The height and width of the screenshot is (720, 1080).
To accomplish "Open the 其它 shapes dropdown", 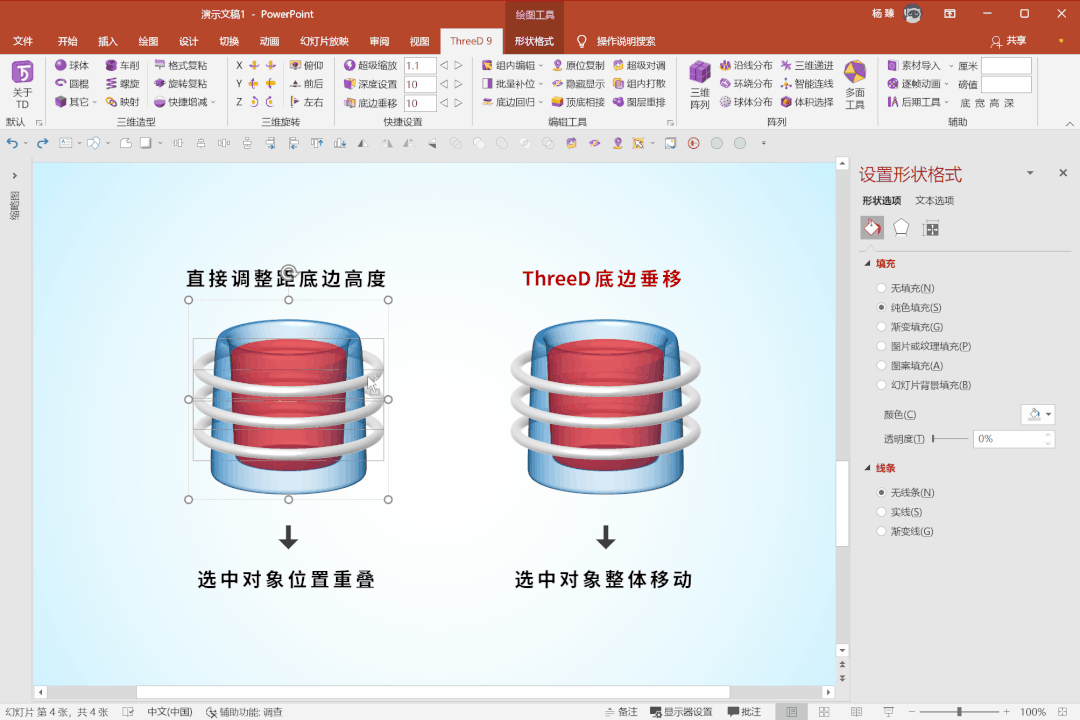I will (x=93, y=101).
